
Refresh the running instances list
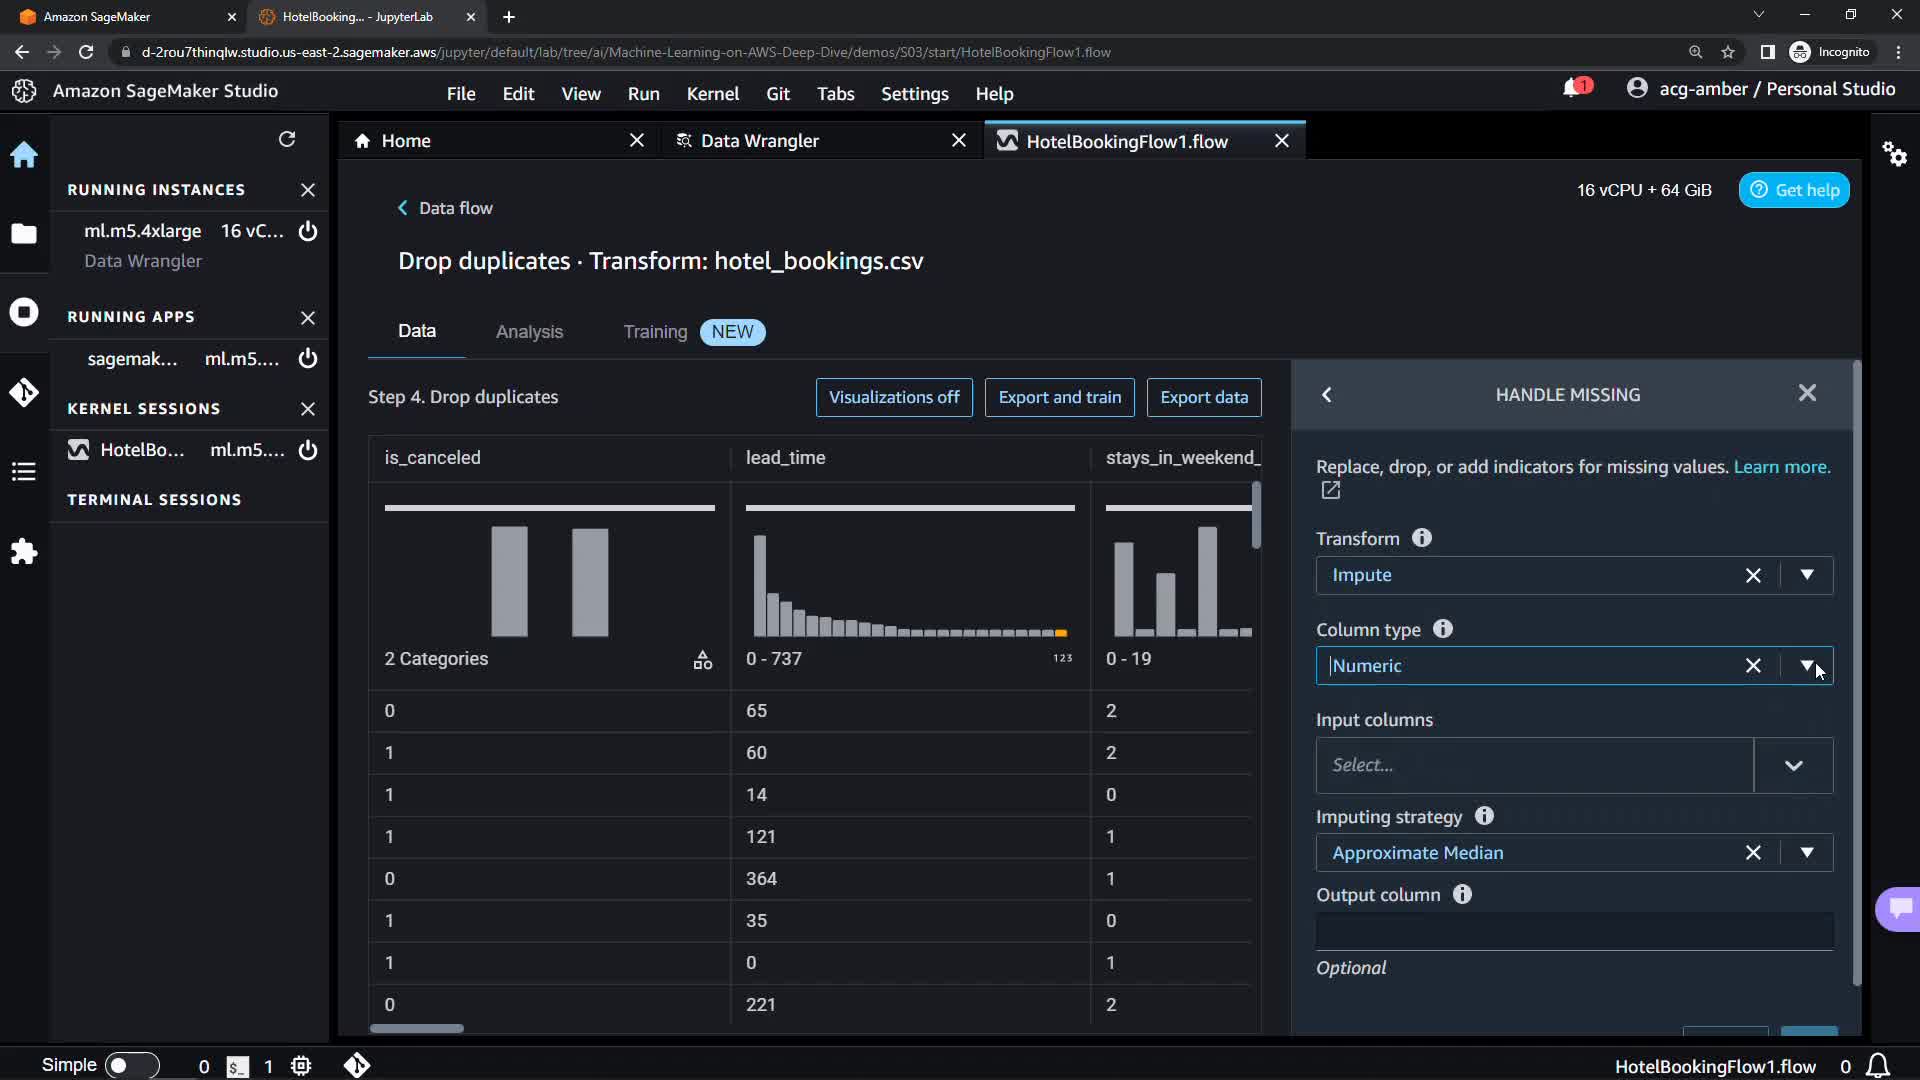tap(287, 139)
